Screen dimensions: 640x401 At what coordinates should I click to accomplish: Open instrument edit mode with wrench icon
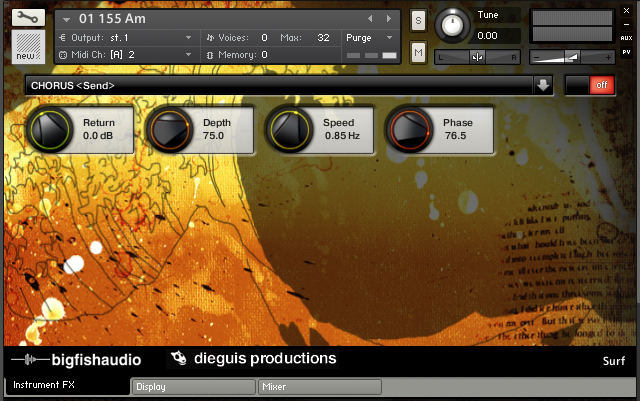coord(28,18)
